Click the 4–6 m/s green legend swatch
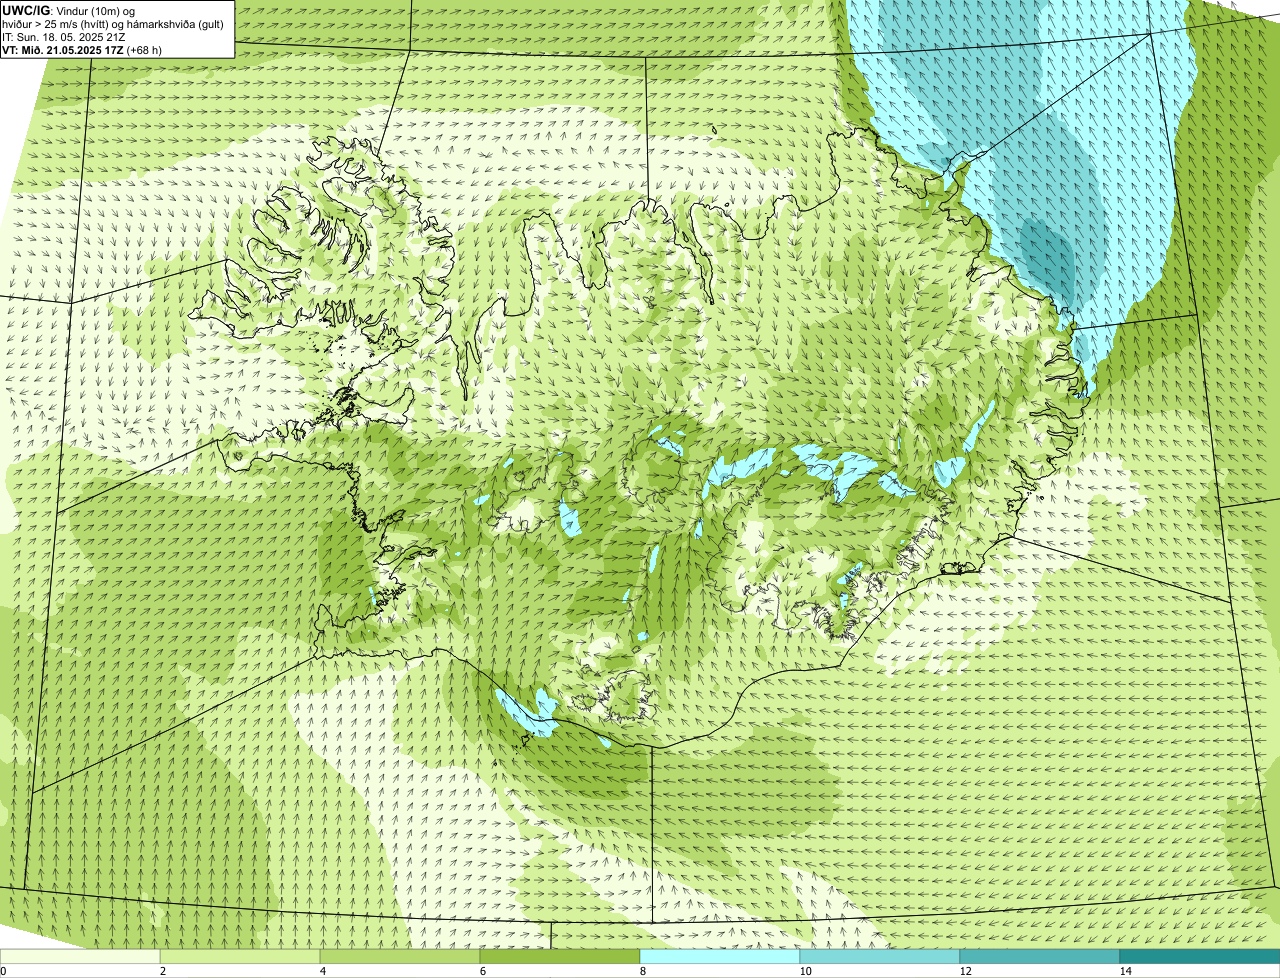The image size is (1280, 978). coord(400,956)
